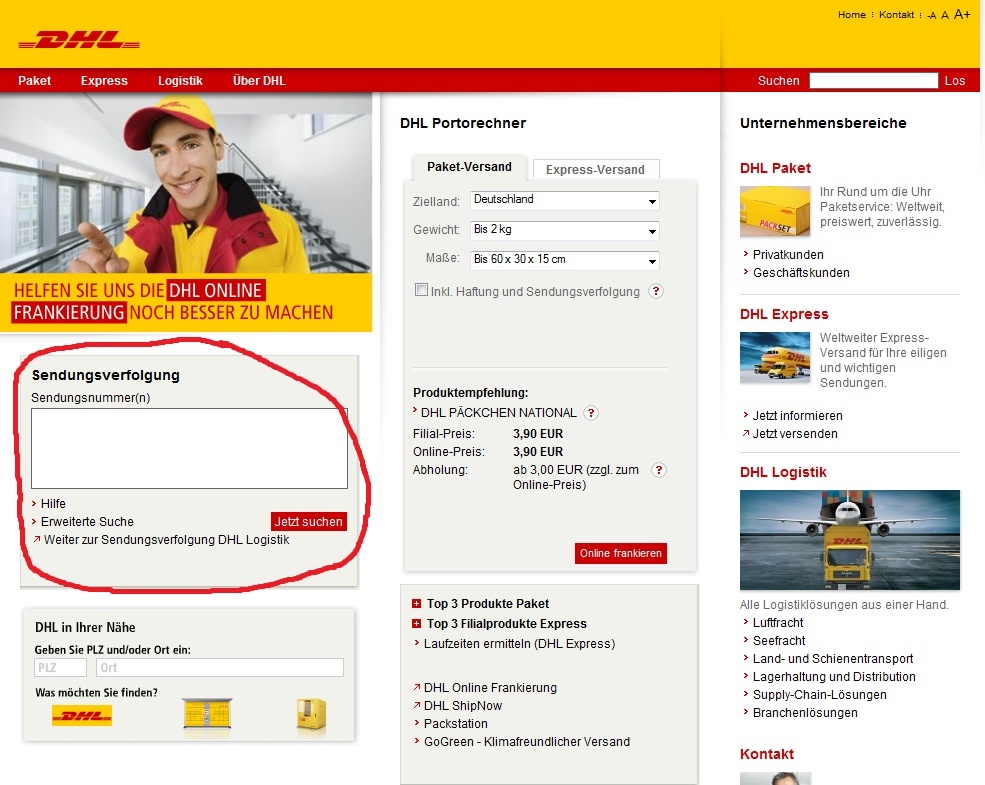Open the DHL PÄCKCHEN NATIONAL link
The width and height of the screenshot is (985, 785).
point(498,413)
